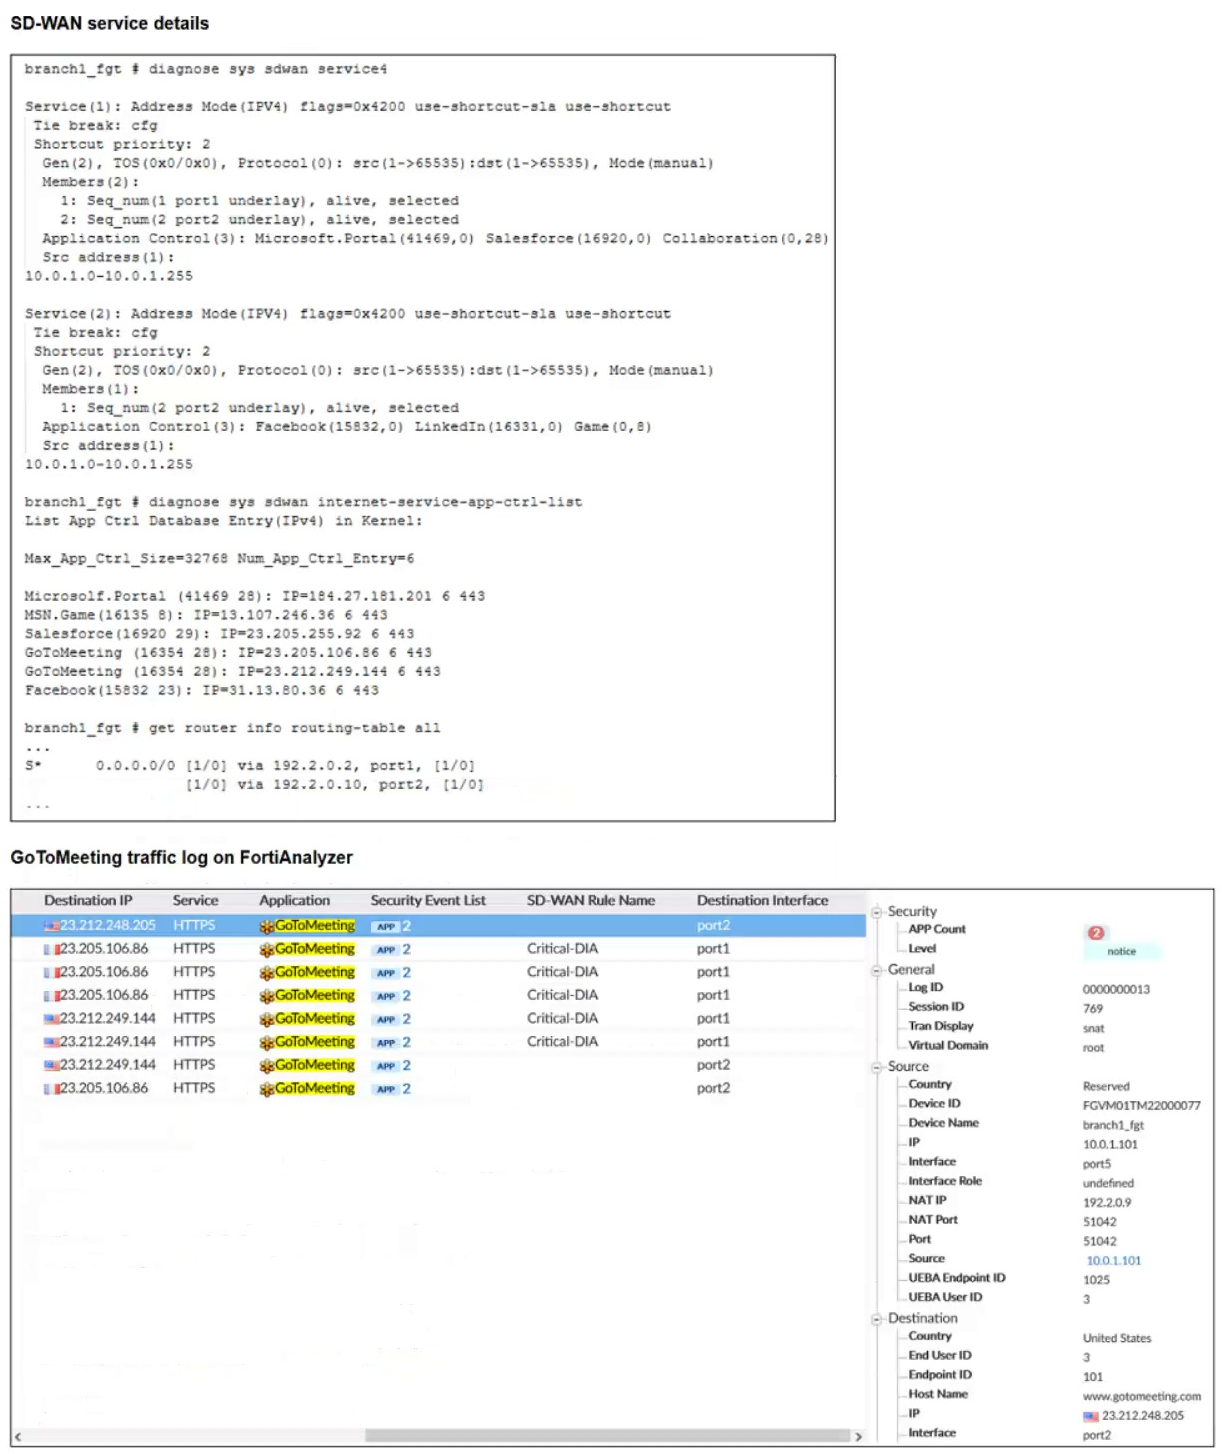The width and height of the screenshot is (1222, 1454).
Task: Select the Log ID tree item
Action: 925,987
